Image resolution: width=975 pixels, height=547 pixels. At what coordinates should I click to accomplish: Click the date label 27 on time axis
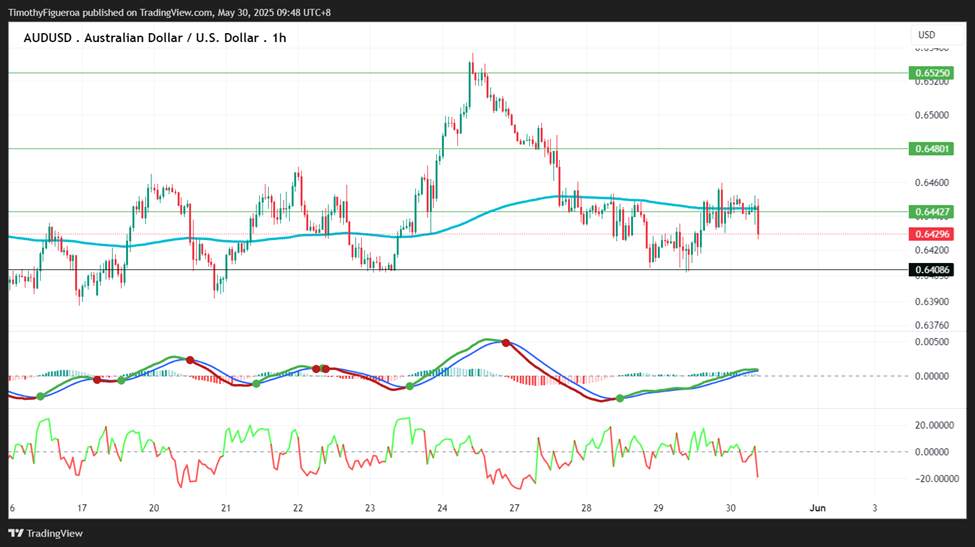[x=514, y=508]
